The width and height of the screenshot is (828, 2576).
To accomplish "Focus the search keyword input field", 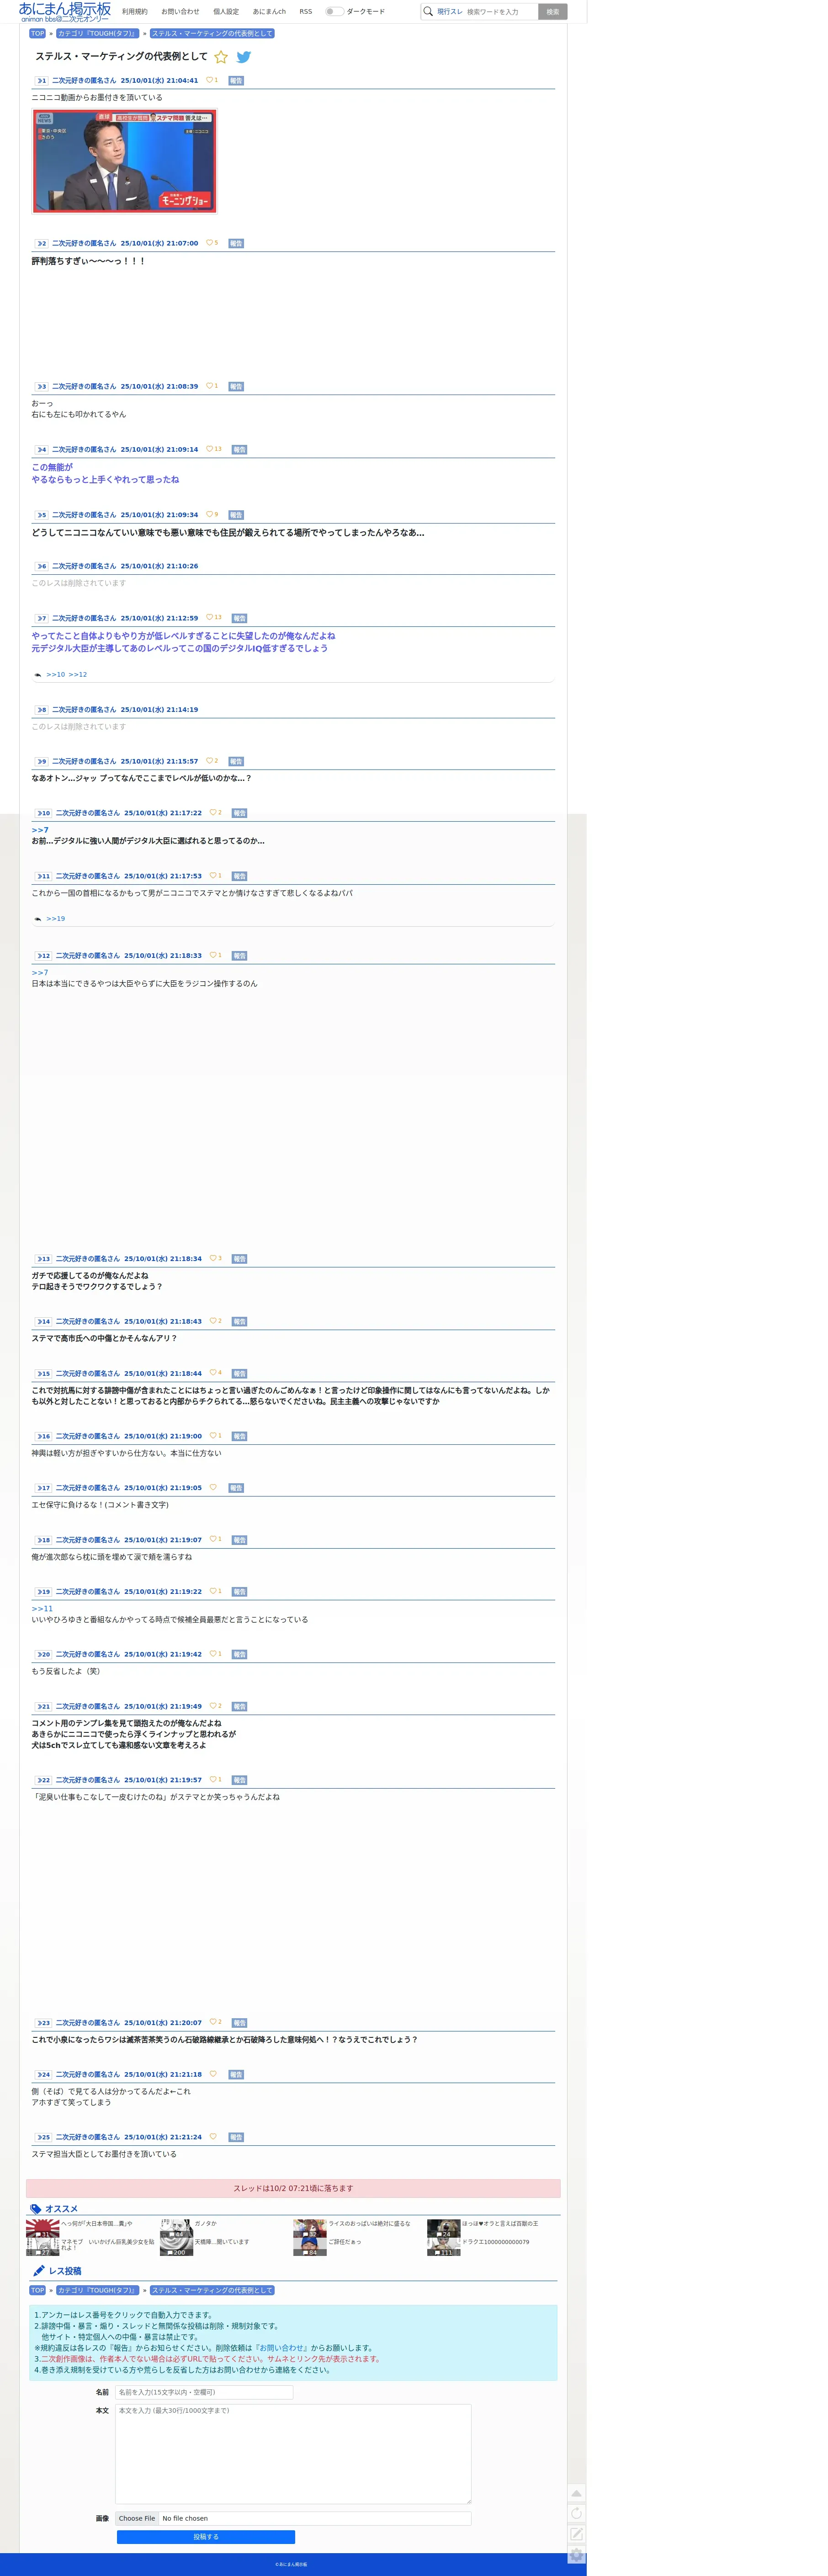I will [x=500, y=12].
